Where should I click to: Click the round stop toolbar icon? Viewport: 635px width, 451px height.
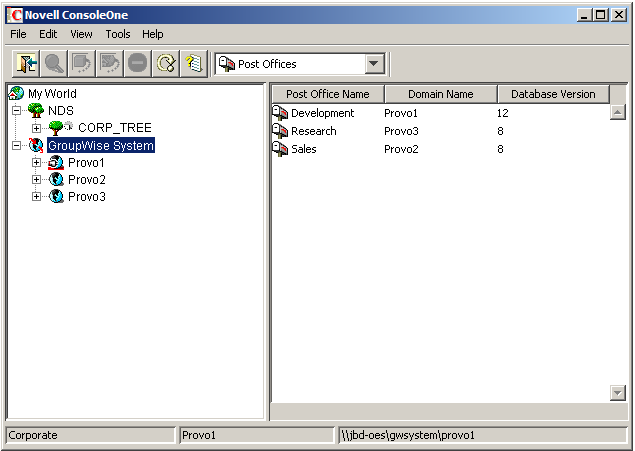click(138, 64)
